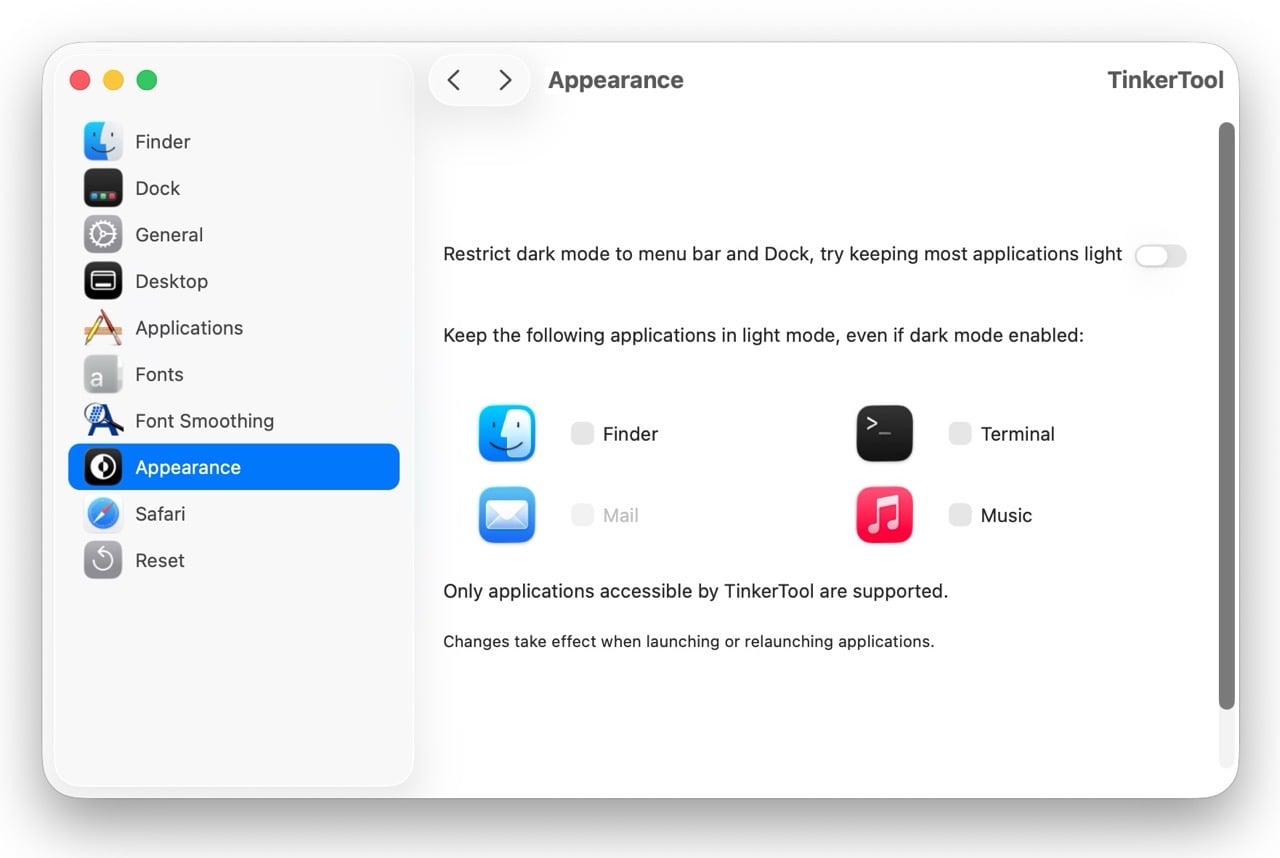Open Safari settings from the sidebar
Screen dimensions: 1280x858
coord(104,513)
